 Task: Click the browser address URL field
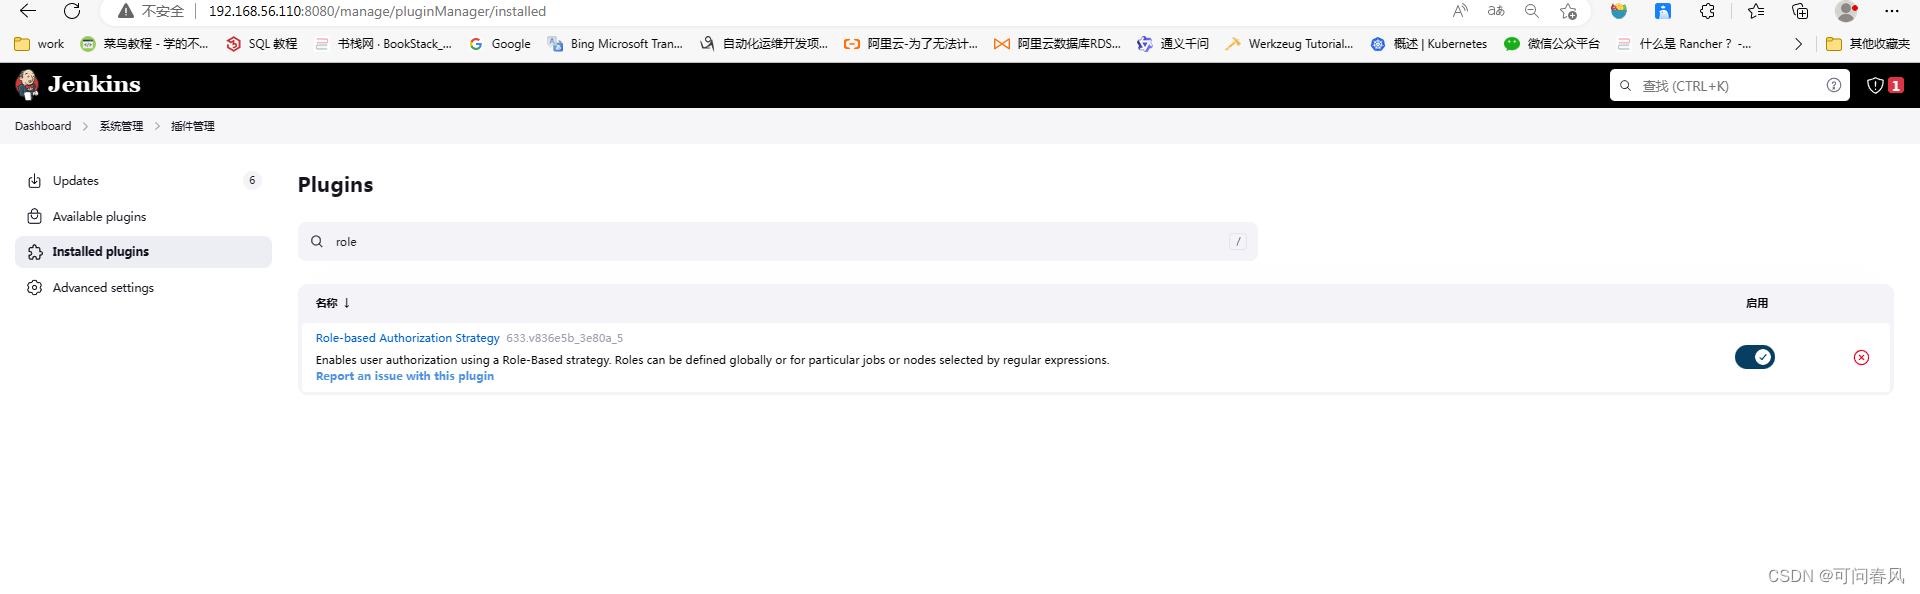pyautogui.click(x=377, y=11)
